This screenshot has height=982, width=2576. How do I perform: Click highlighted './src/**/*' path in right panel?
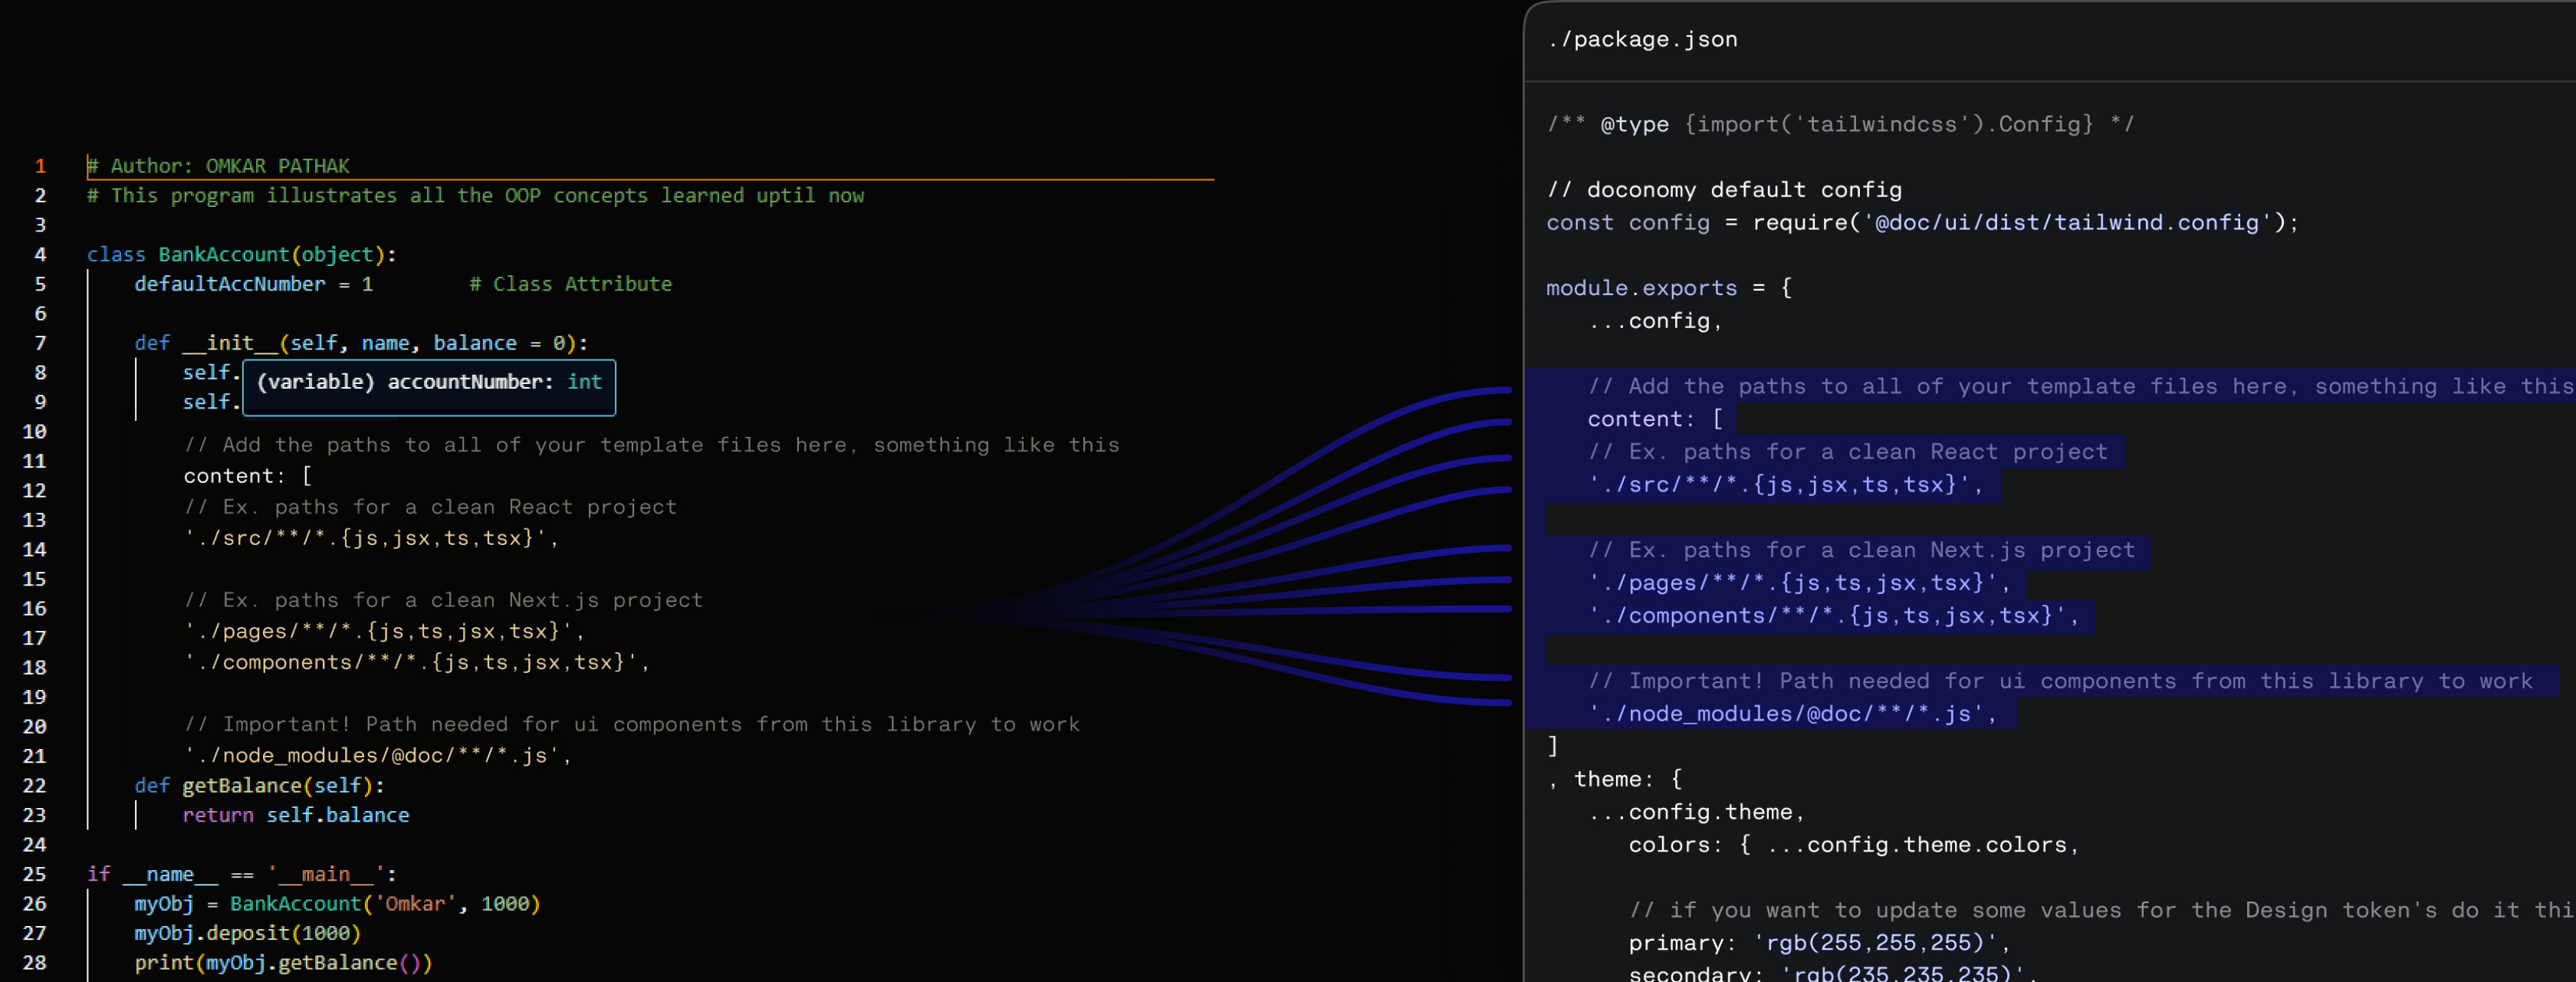(x=1785, y=485)
